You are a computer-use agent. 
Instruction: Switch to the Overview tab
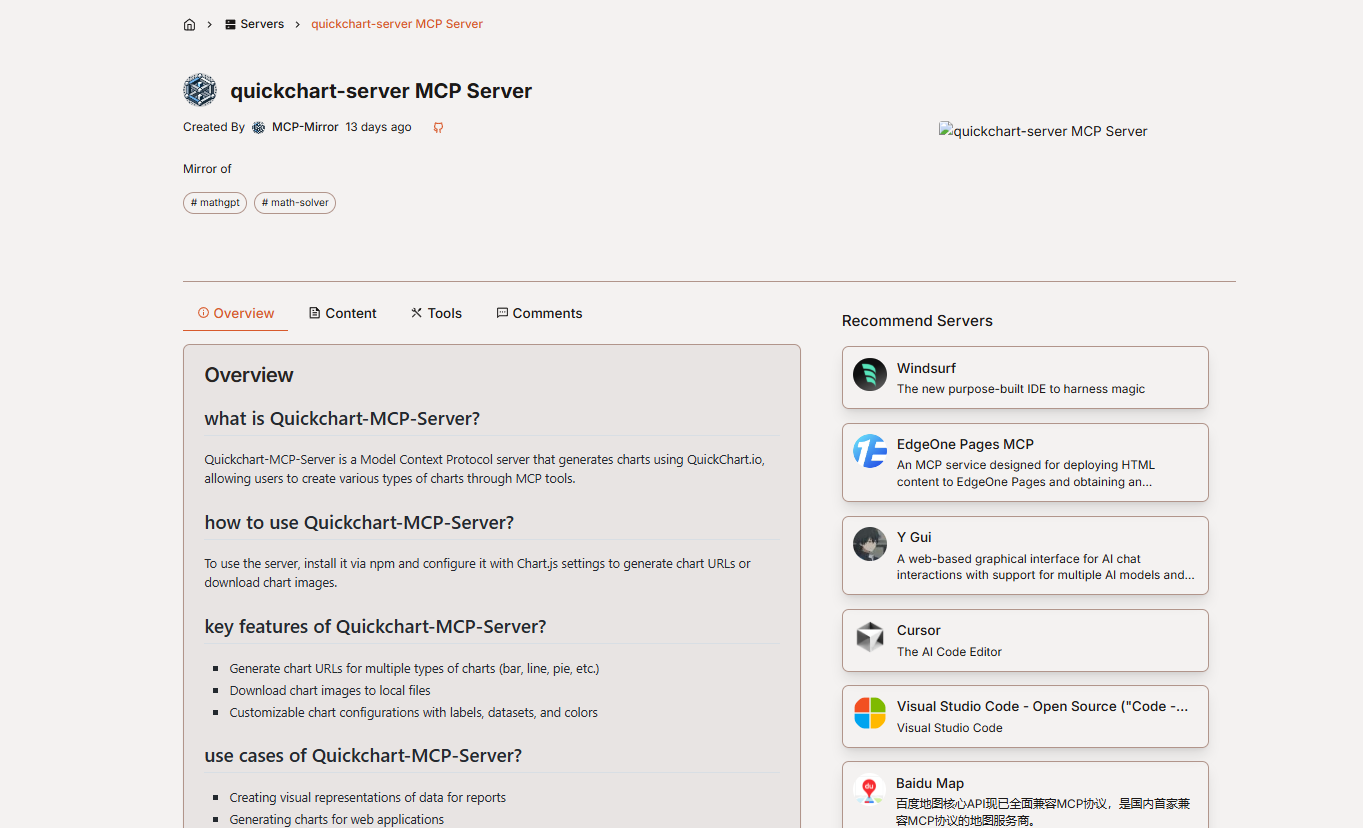[236, 313]
